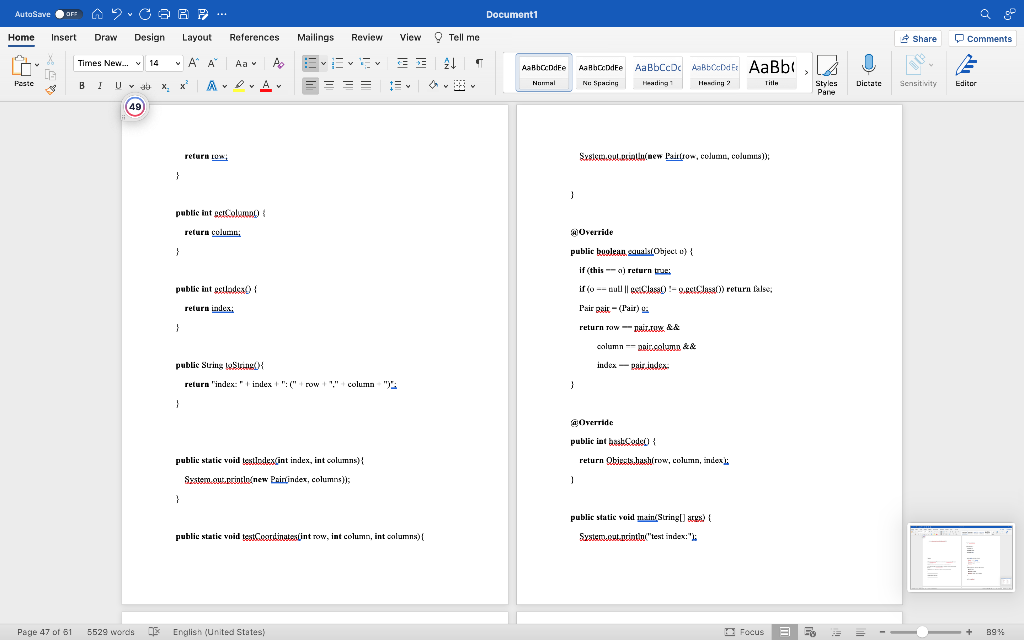
Task: Open the References tab
Action: pos(254,37)
